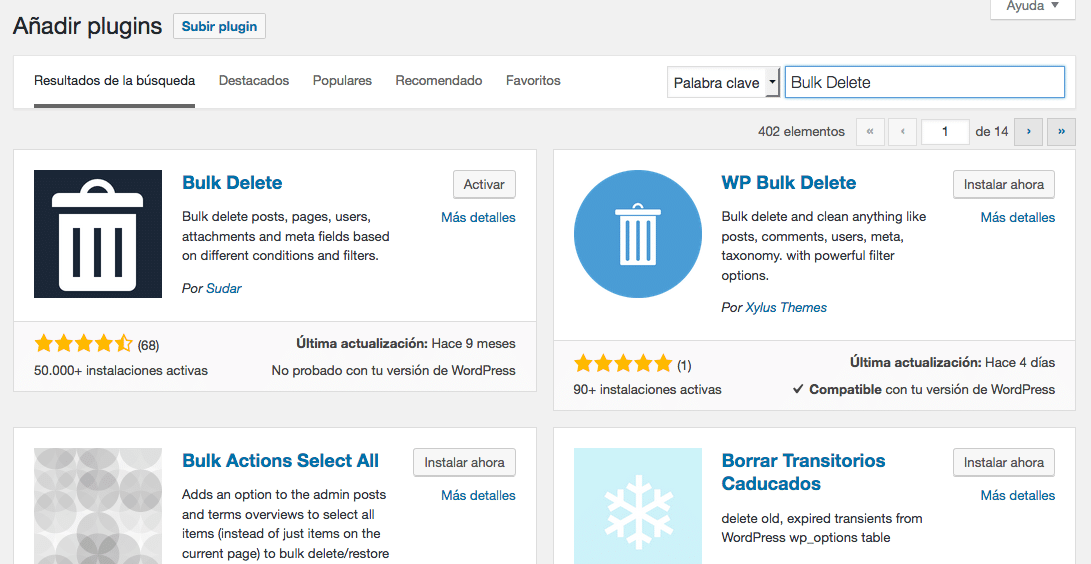Open the Favoritos tab

pyautogui.click(x=533, y=81)
